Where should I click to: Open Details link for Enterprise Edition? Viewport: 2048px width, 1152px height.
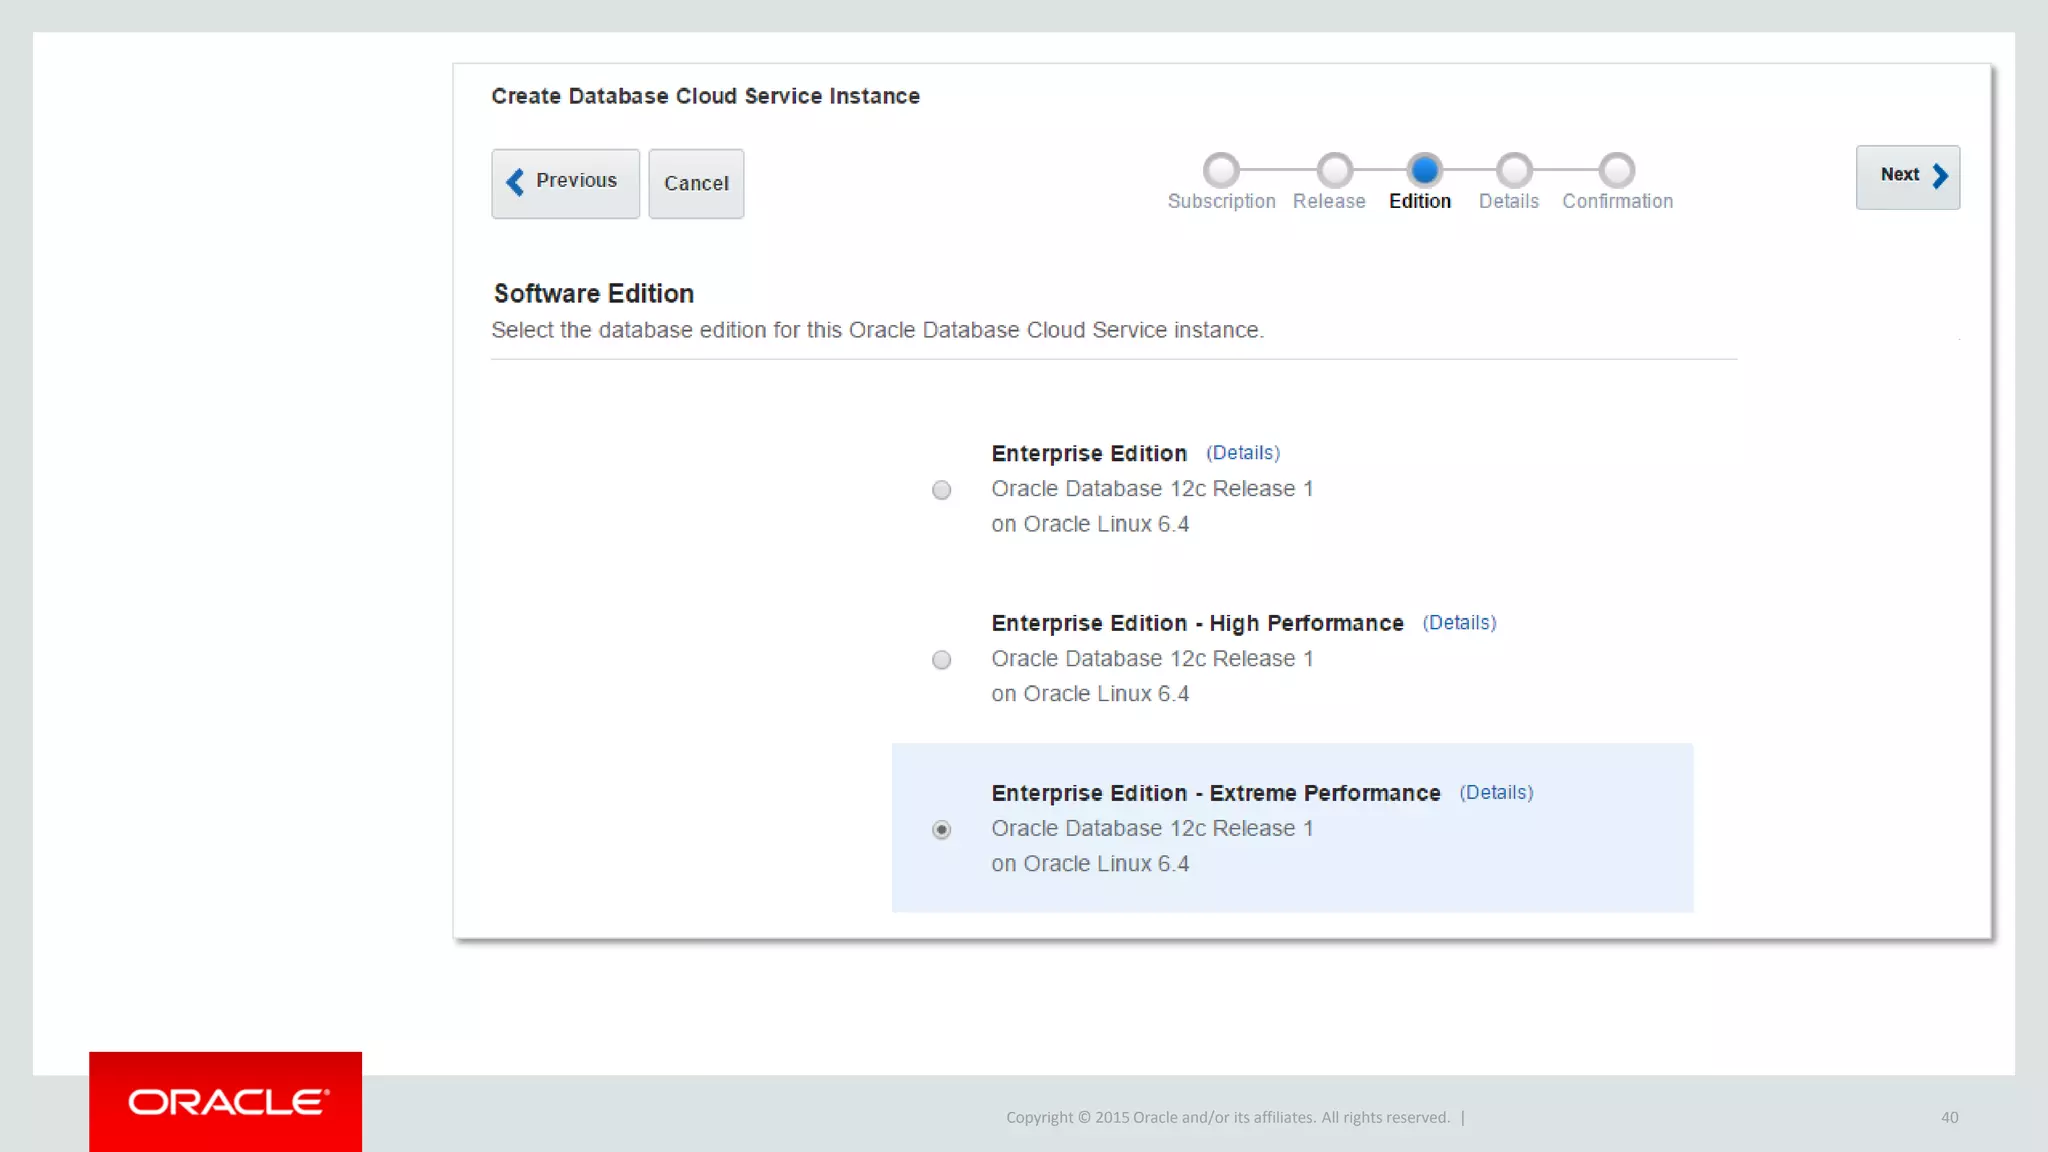[1242, 453]
